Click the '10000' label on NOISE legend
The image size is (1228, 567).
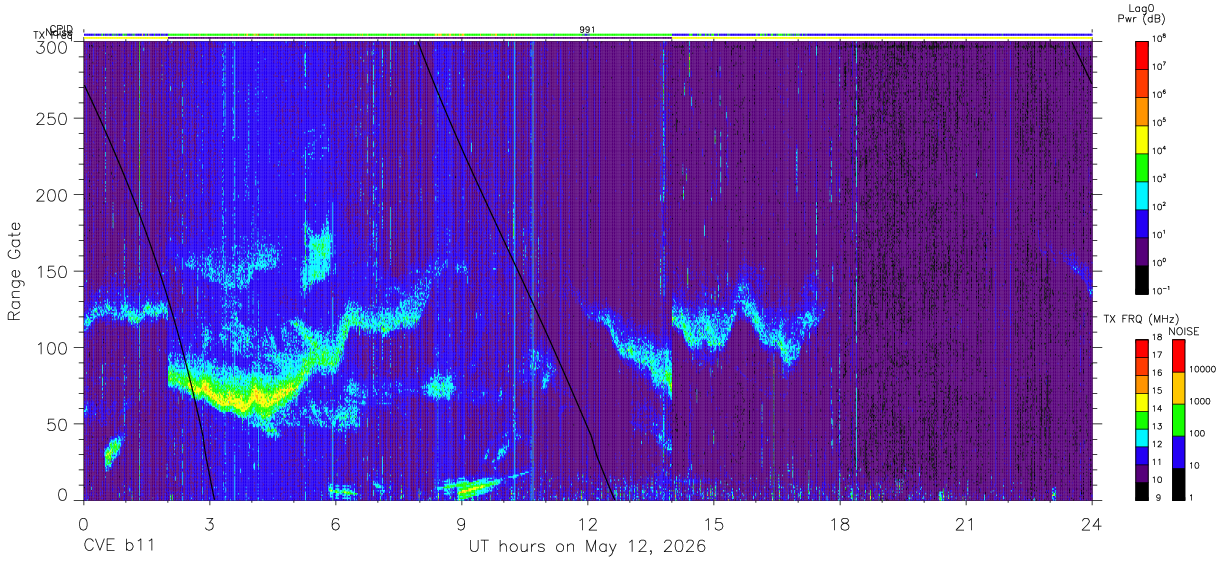point(1201,369)
